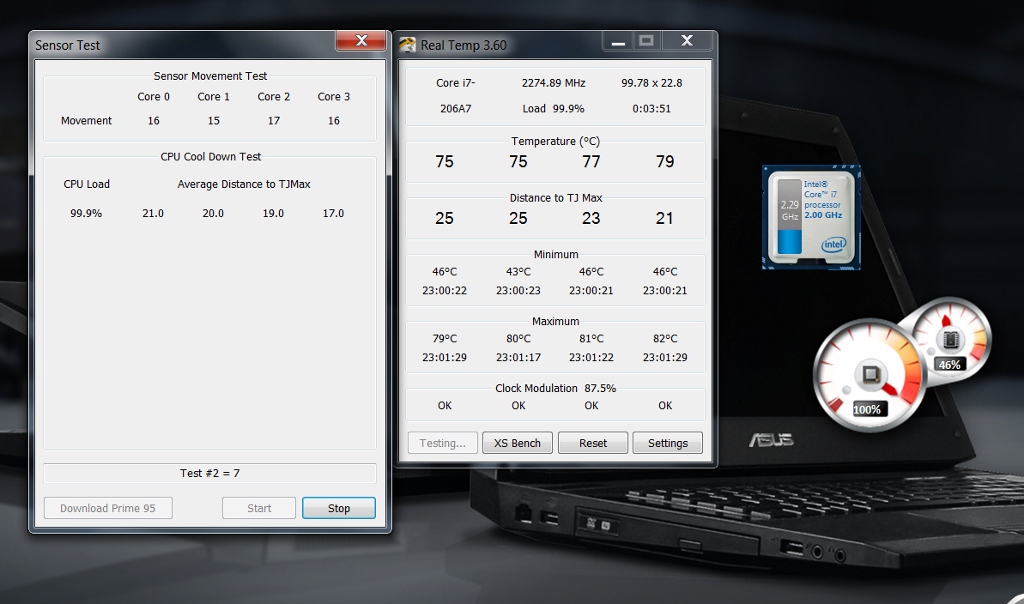Viewport: 1024px width, 604px height.
Task: Reset the Real Temp min/max readings
Action: point(593,443)
